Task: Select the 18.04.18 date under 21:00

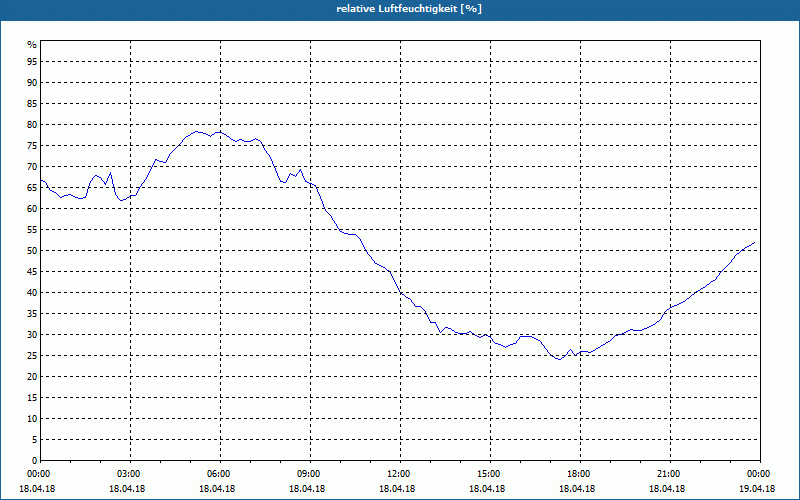Action: click(x=667, y=489)
